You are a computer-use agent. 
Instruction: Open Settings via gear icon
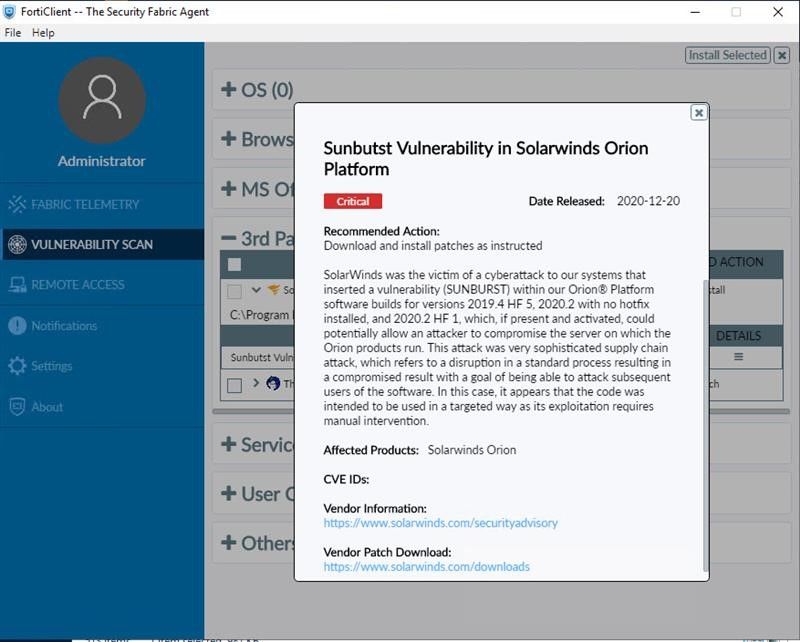(17, 366)
